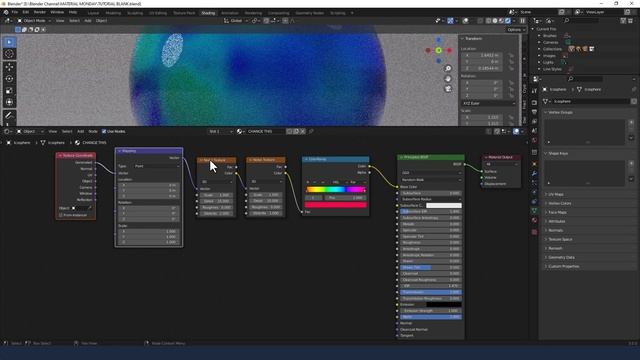Select the Select Box tool in viewport toolbar
This screenshot has height=360, width=640.
[x=9, y=42]
